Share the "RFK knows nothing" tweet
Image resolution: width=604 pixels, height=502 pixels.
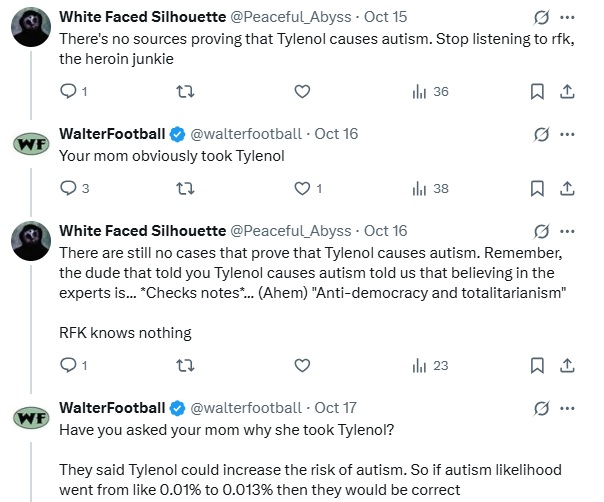coord(566,366)
